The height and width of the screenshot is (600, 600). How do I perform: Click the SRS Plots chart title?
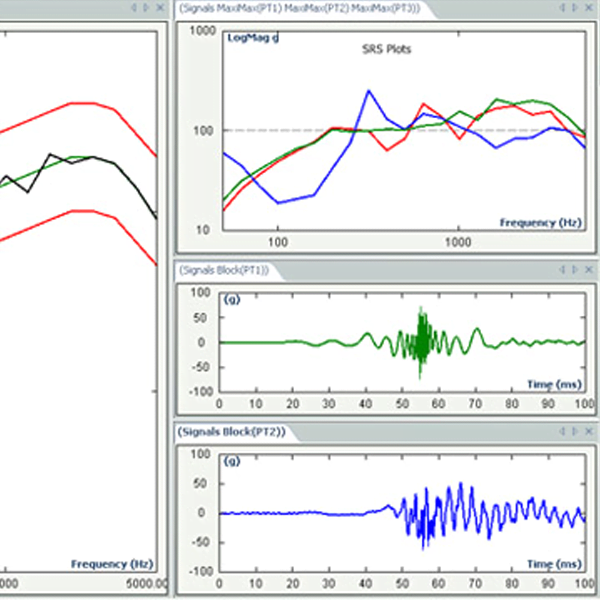(386, 49)
